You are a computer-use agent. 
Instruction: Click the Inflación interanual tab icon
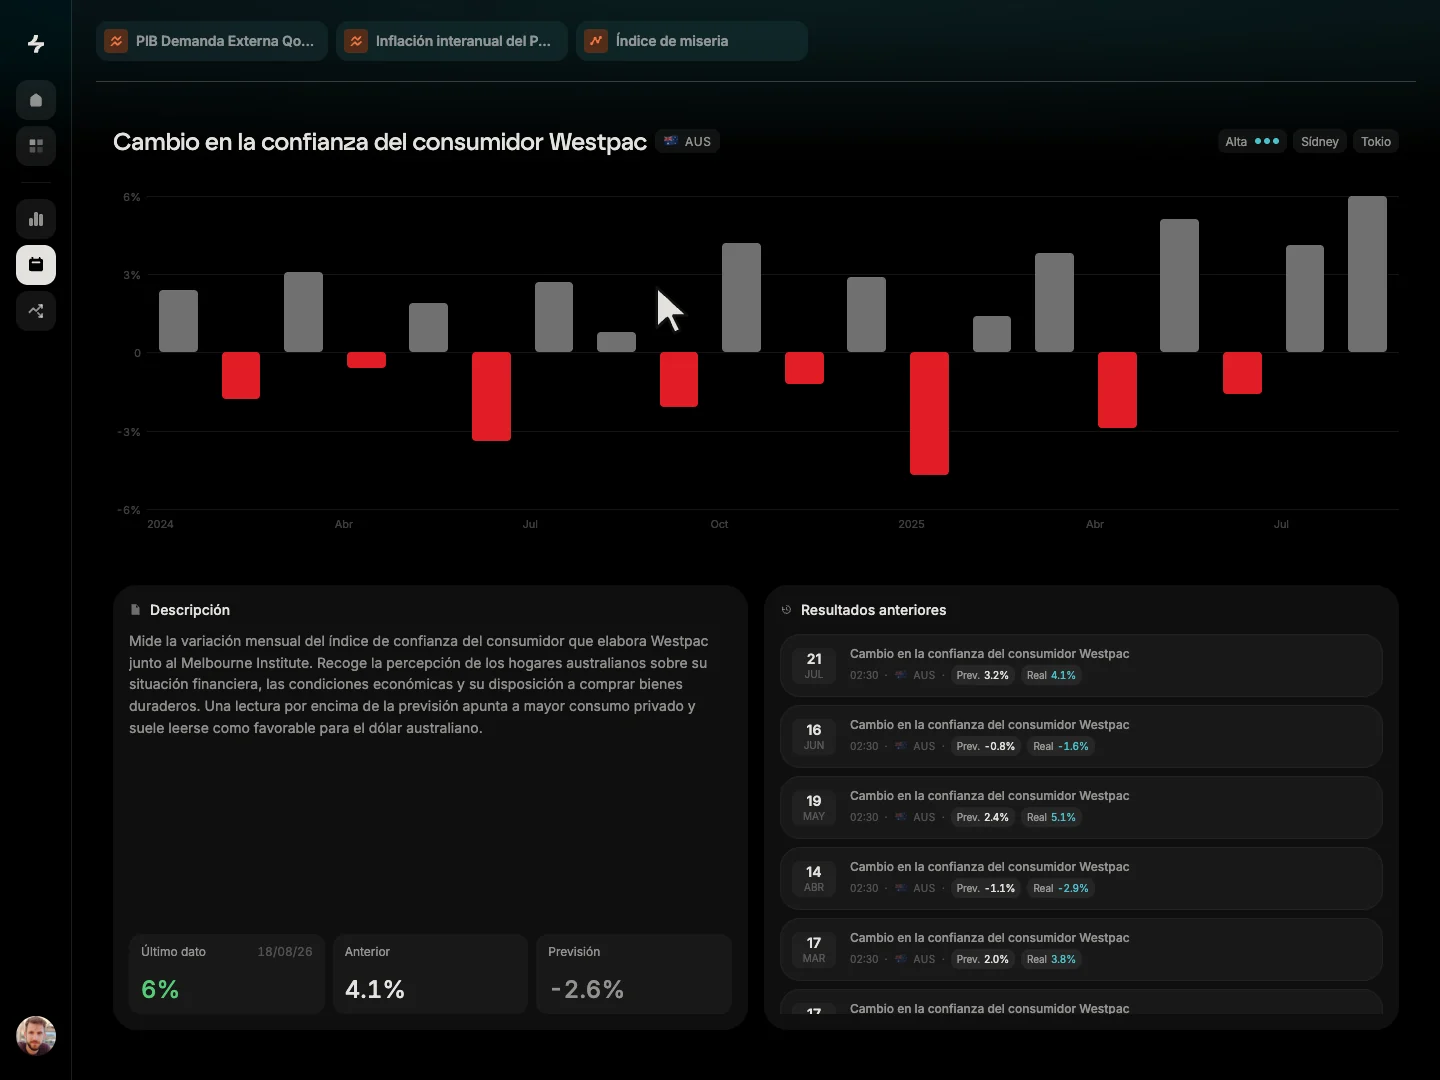coord(356,41)
